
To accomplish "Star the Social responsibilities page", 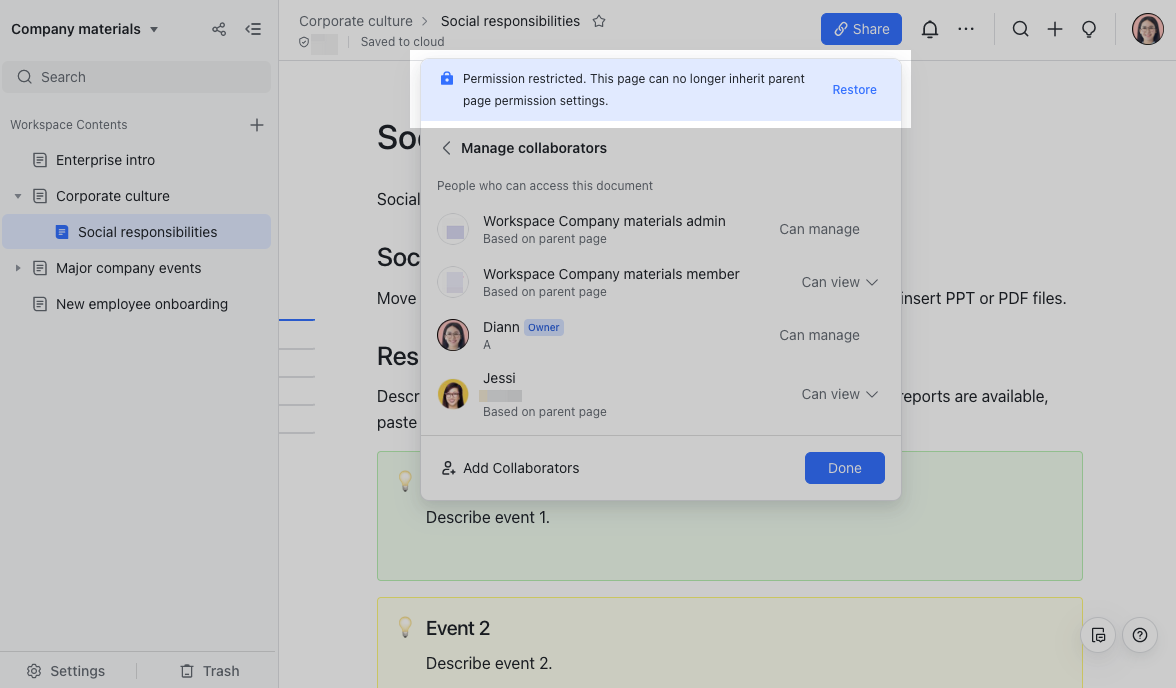I will tap(599, 21).
